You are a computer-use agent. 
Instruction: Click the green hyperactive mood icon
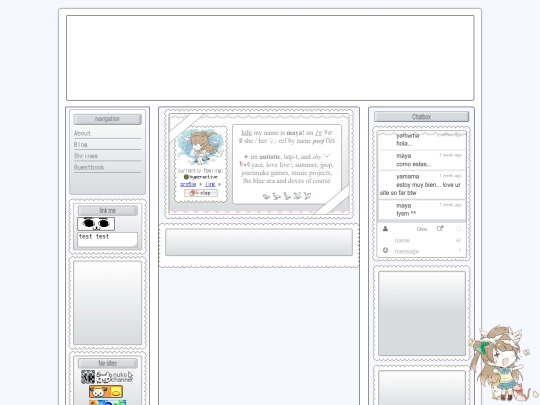point(186,177)
